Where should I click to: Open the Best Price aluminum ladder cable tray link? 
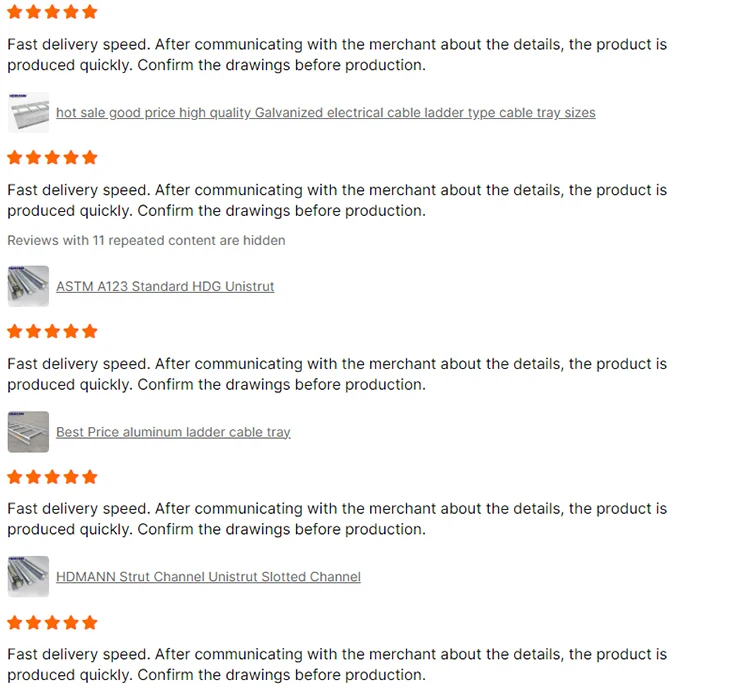click(173, 432)
